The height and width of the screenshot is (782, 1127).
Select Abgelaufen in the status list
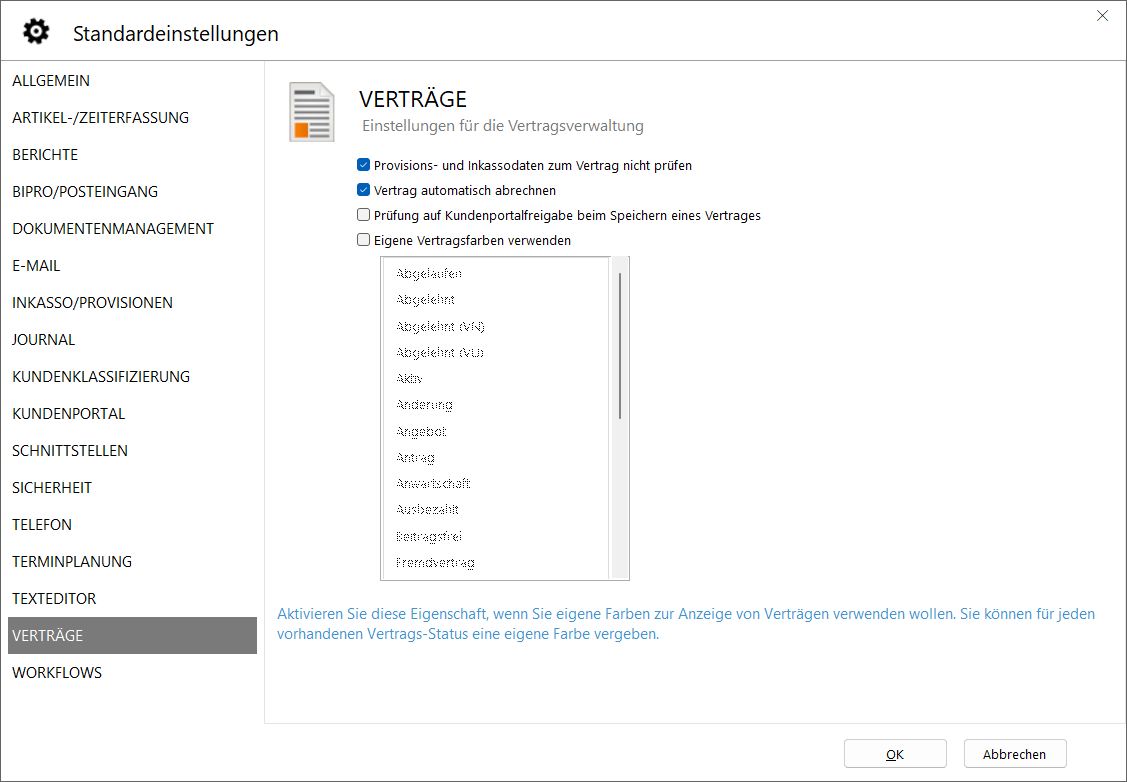[429, 274]
